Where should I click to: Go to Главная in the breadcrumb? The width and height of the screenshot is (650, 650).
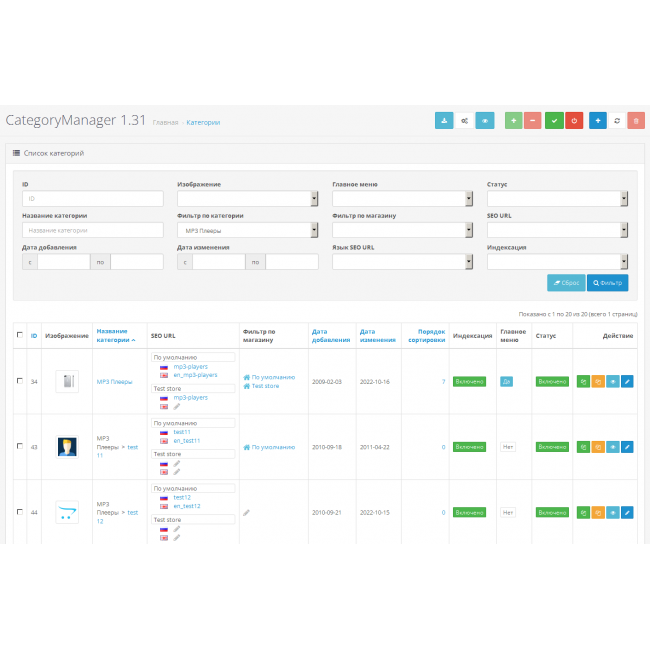165,122
